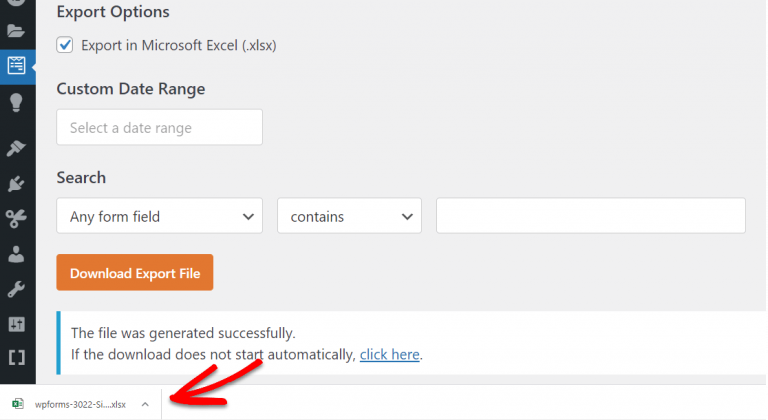
Task: Click the empty search text field
Action: 591,216
